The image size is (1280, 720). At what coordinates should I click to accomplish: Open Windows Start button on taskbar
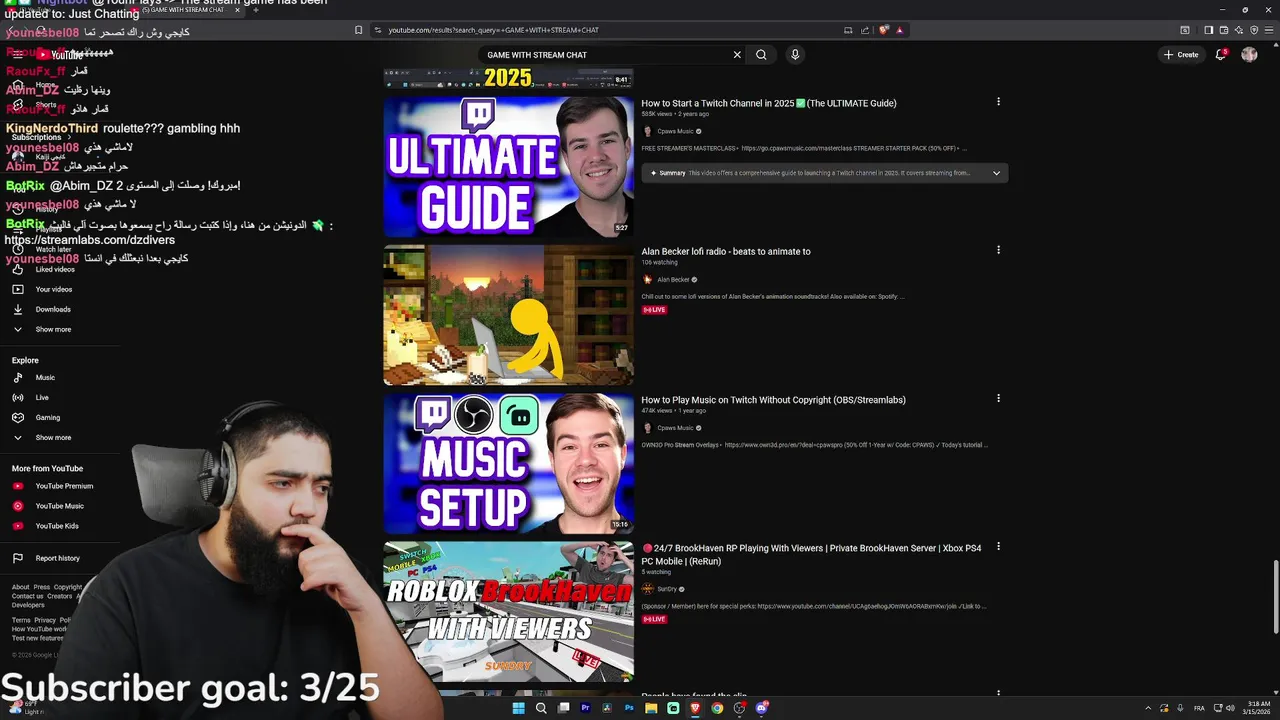pyautogui.click(x=518, y=708)
